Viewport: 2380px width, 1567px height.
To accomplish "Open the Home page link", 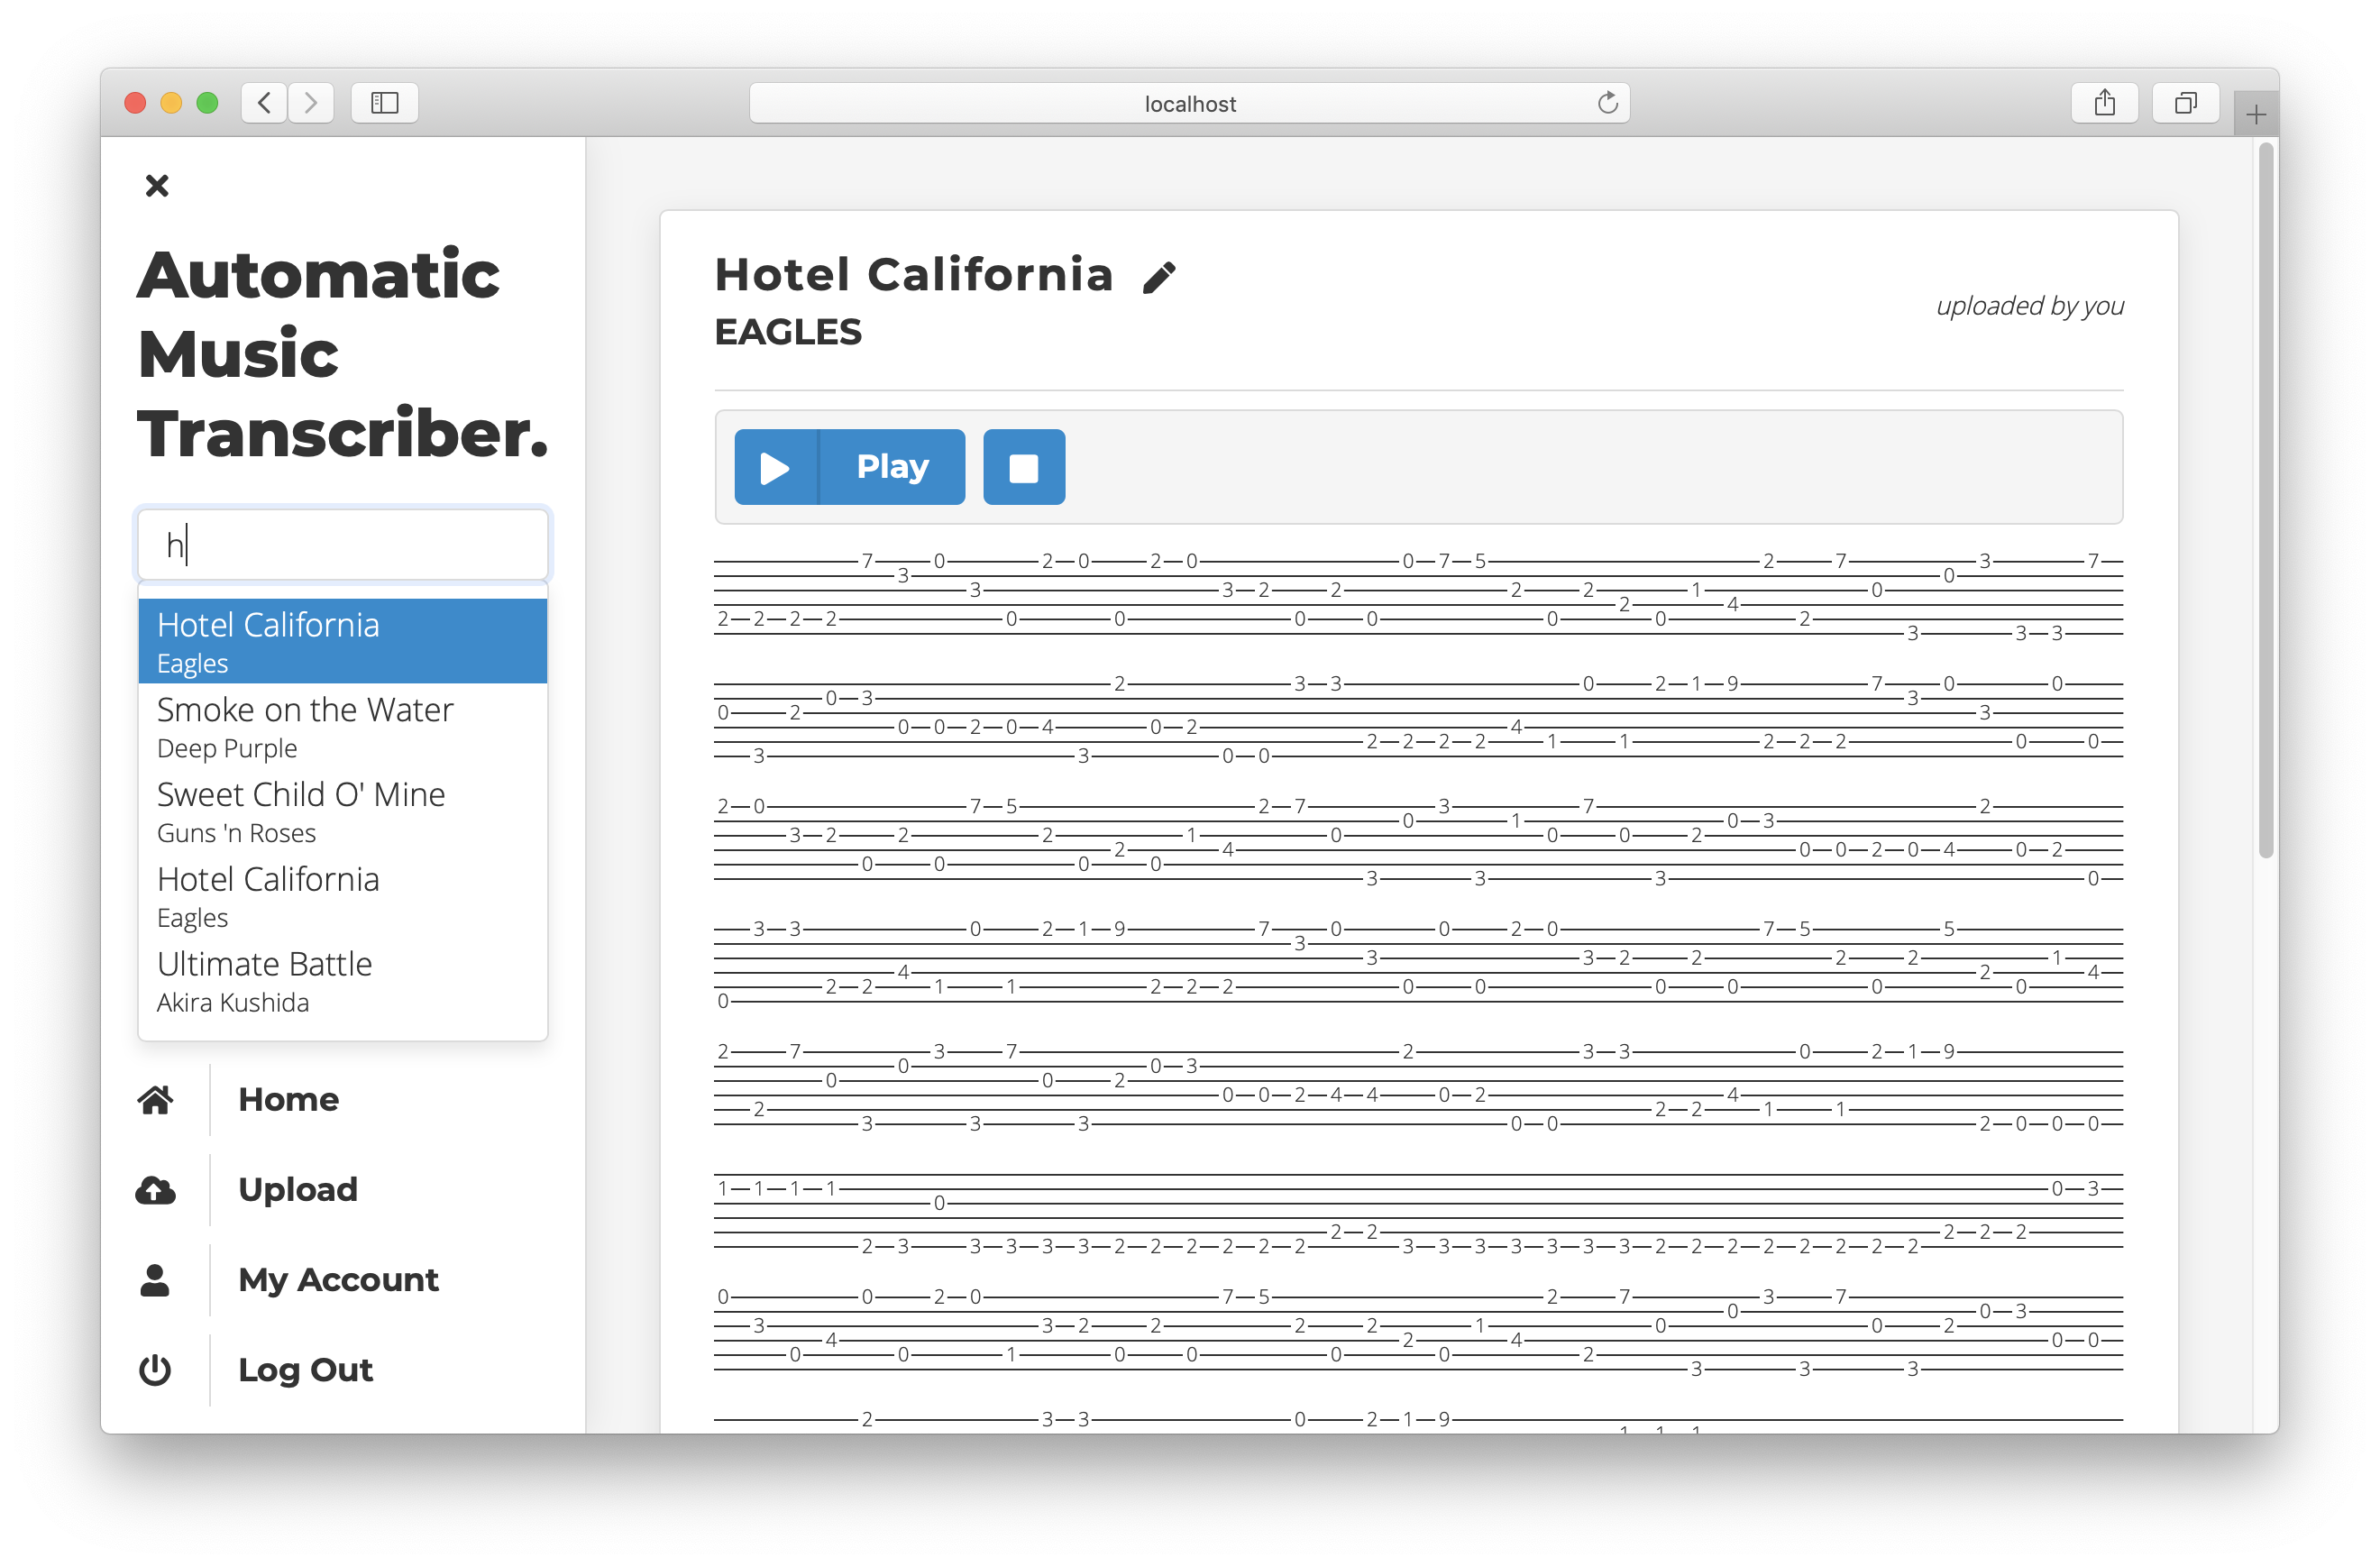I will pyautogui.click(x=289, y=1100).
